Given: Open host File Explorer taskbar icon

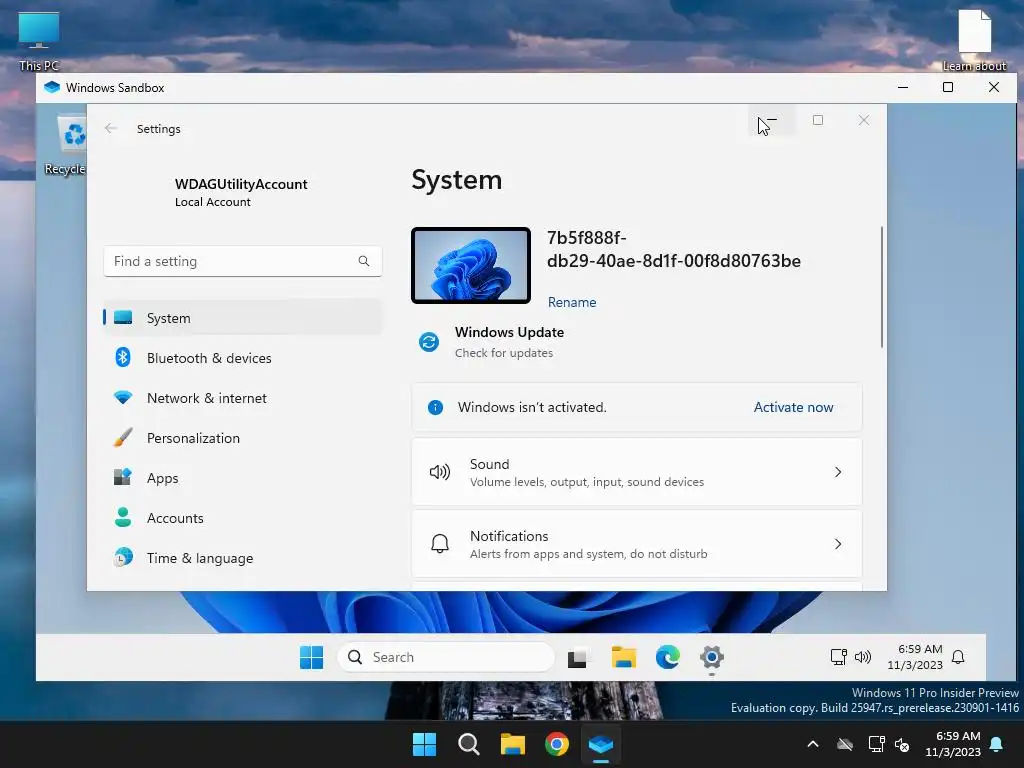Looking at the screenshot, I should coord(513,744).
